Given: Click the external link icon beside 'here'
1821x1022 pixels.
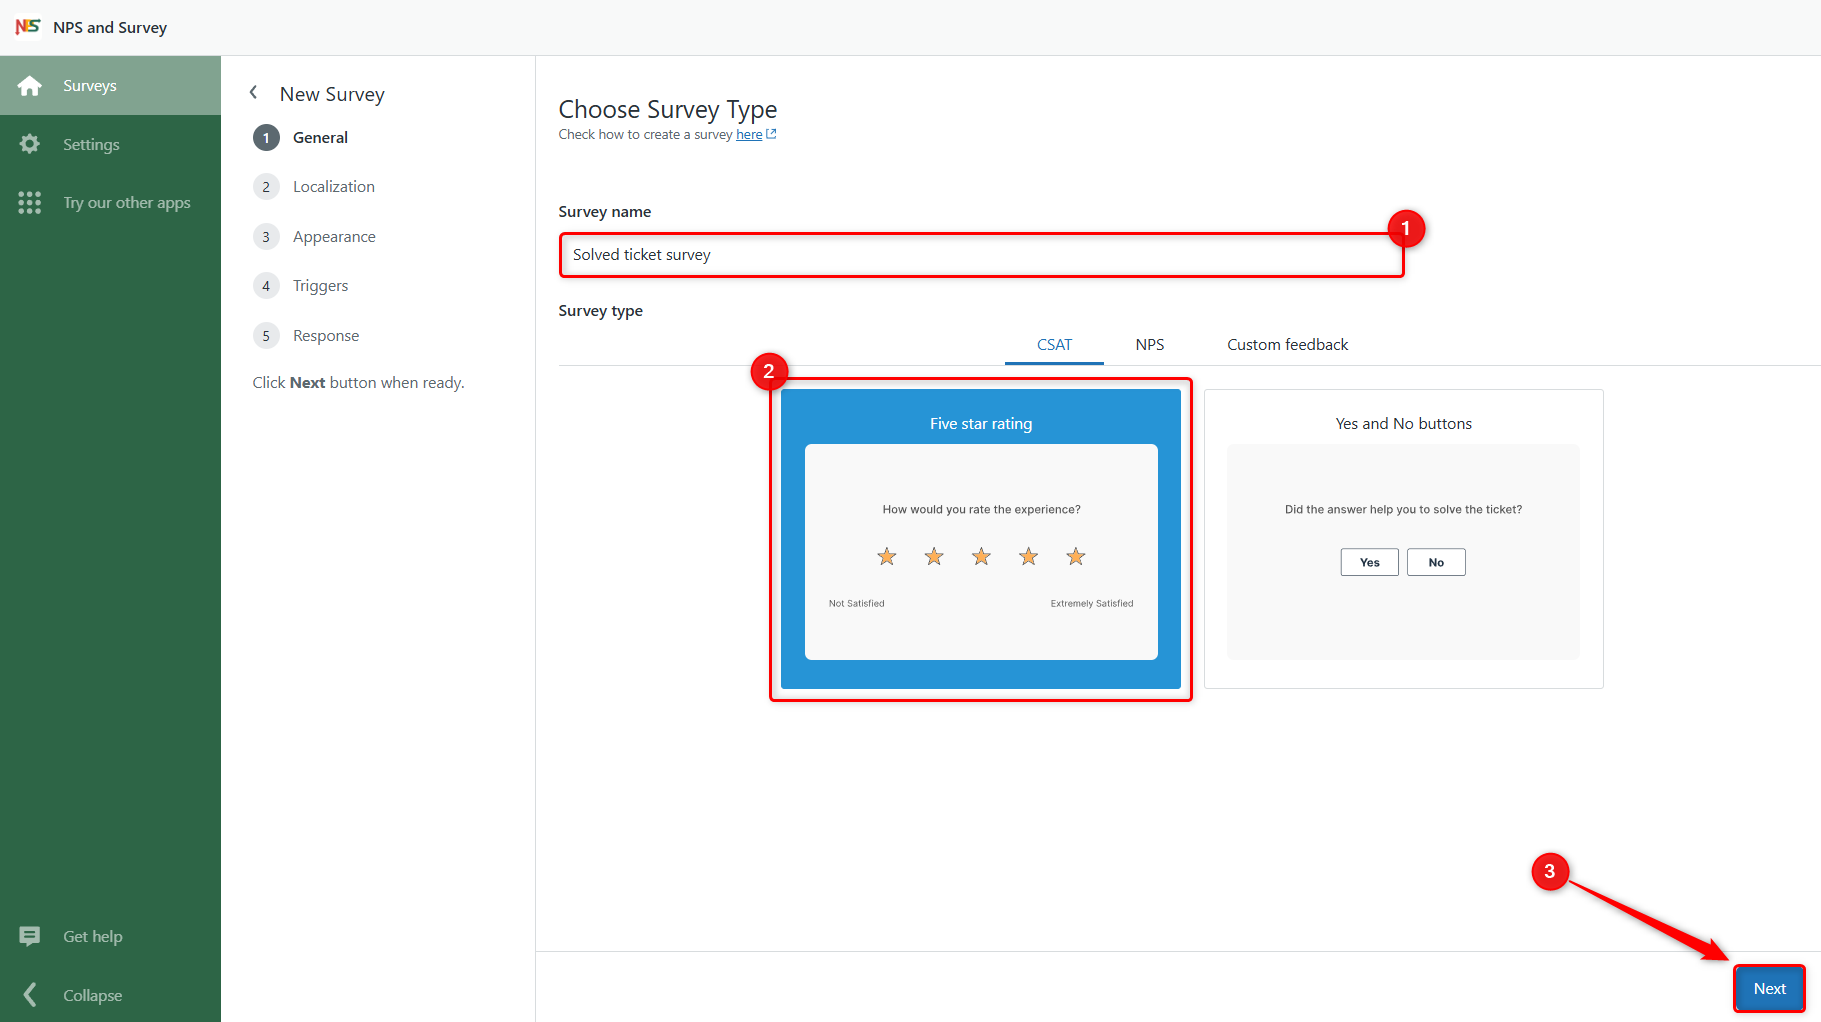Looking at the screenshot, I should click(x=771, y=134).
